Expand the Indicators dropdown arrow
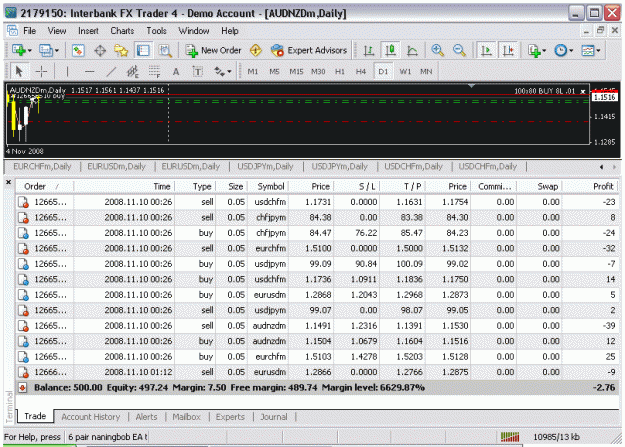Screen dimensions: 625x447 544,51
